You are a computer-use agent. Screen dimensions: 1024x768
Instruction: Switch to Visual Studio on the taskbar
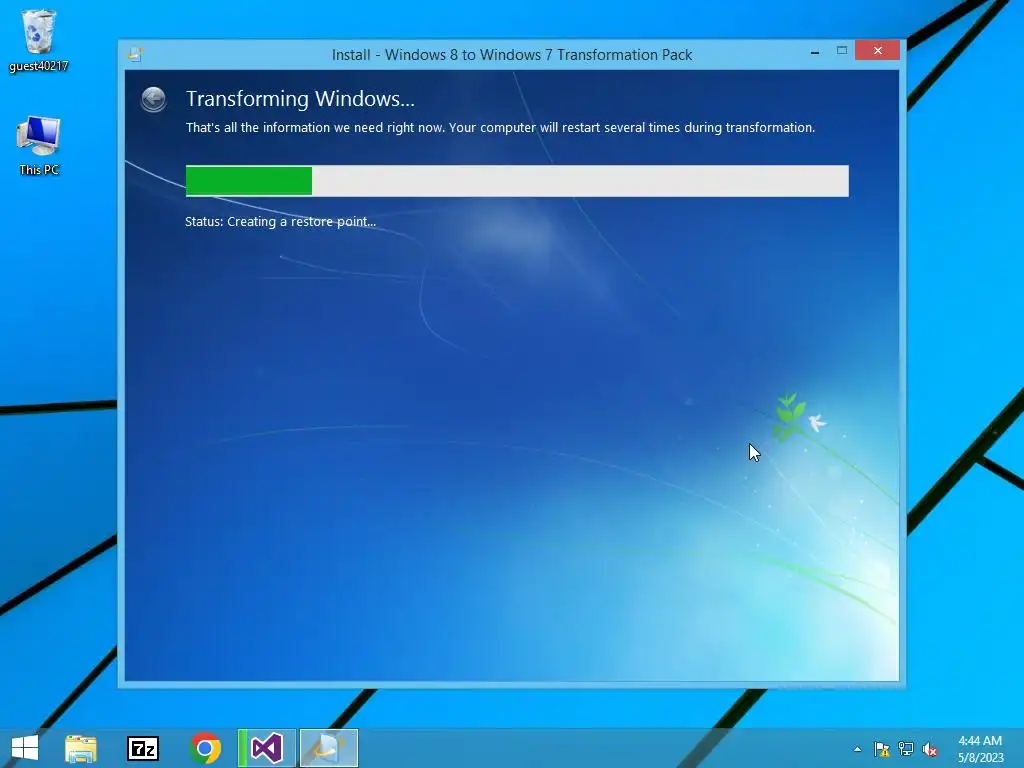[267, 748]
